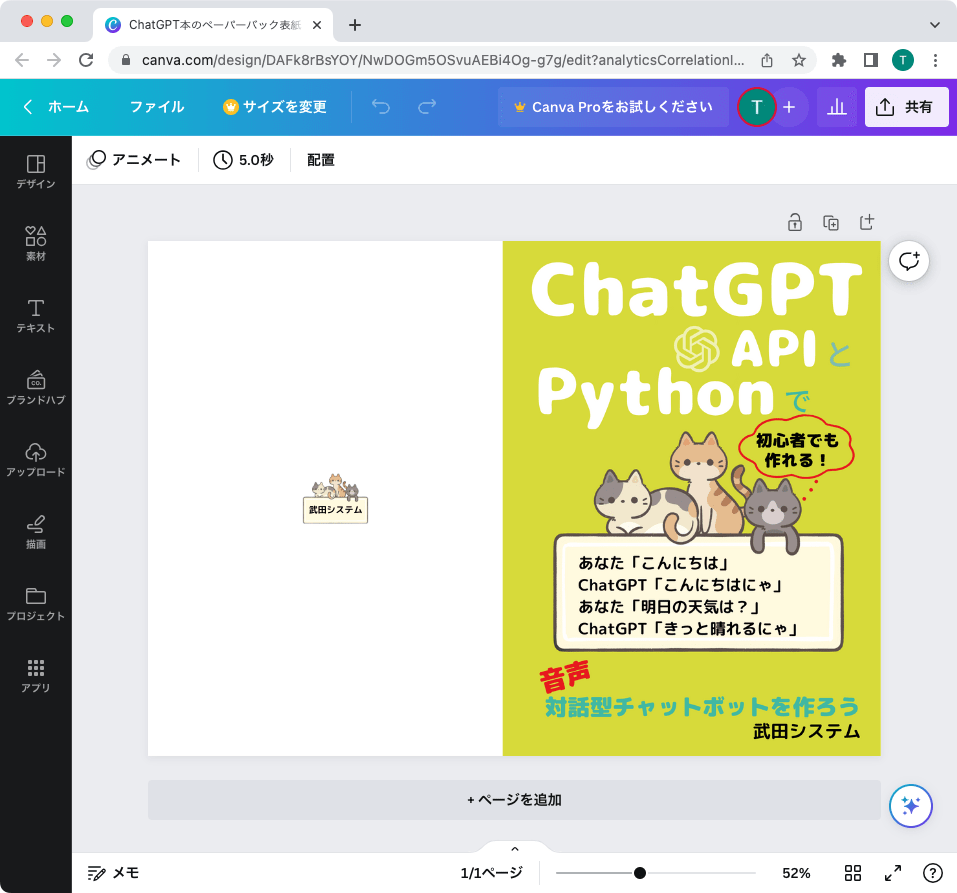Viewport: 957px width, 893px height.
Task: Select the OpenAI logo graphic
Action: 696,349
